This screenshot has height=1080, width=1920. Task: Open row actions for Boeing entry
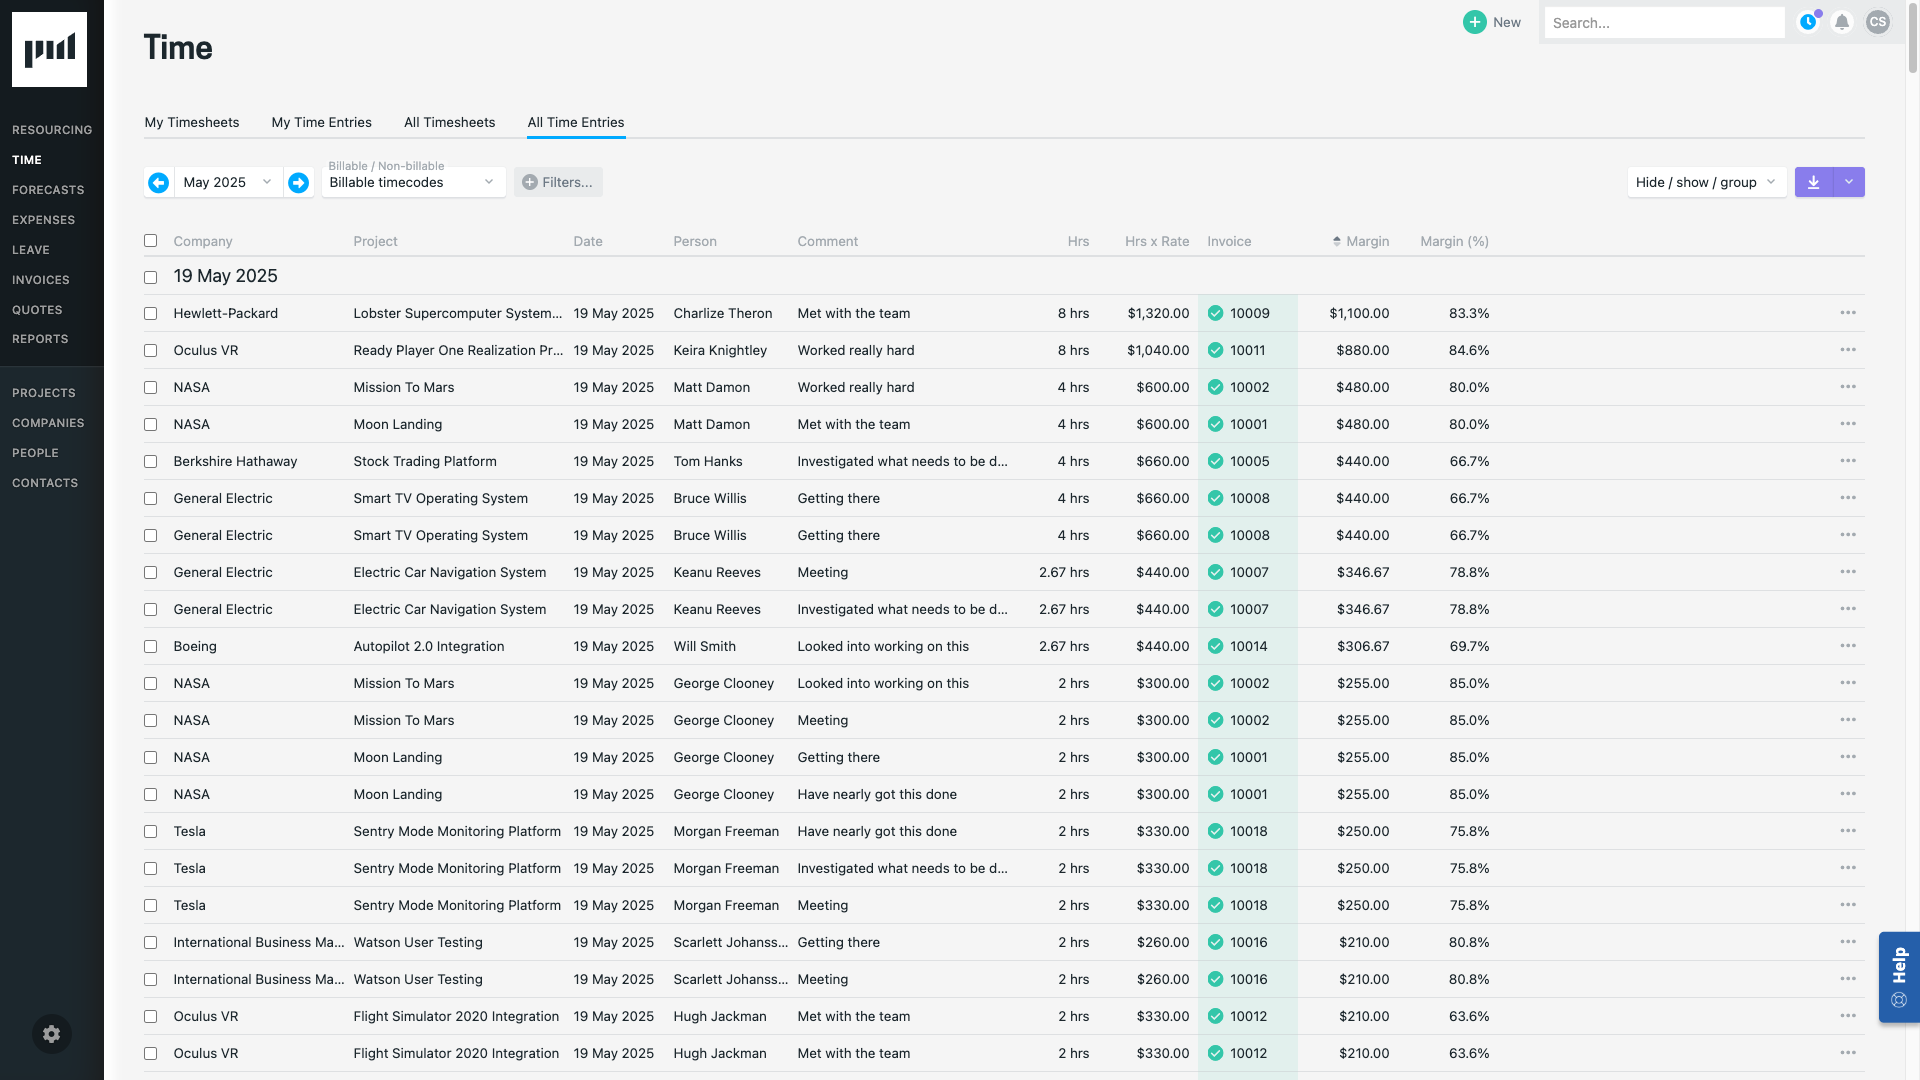coord(1848,646)
